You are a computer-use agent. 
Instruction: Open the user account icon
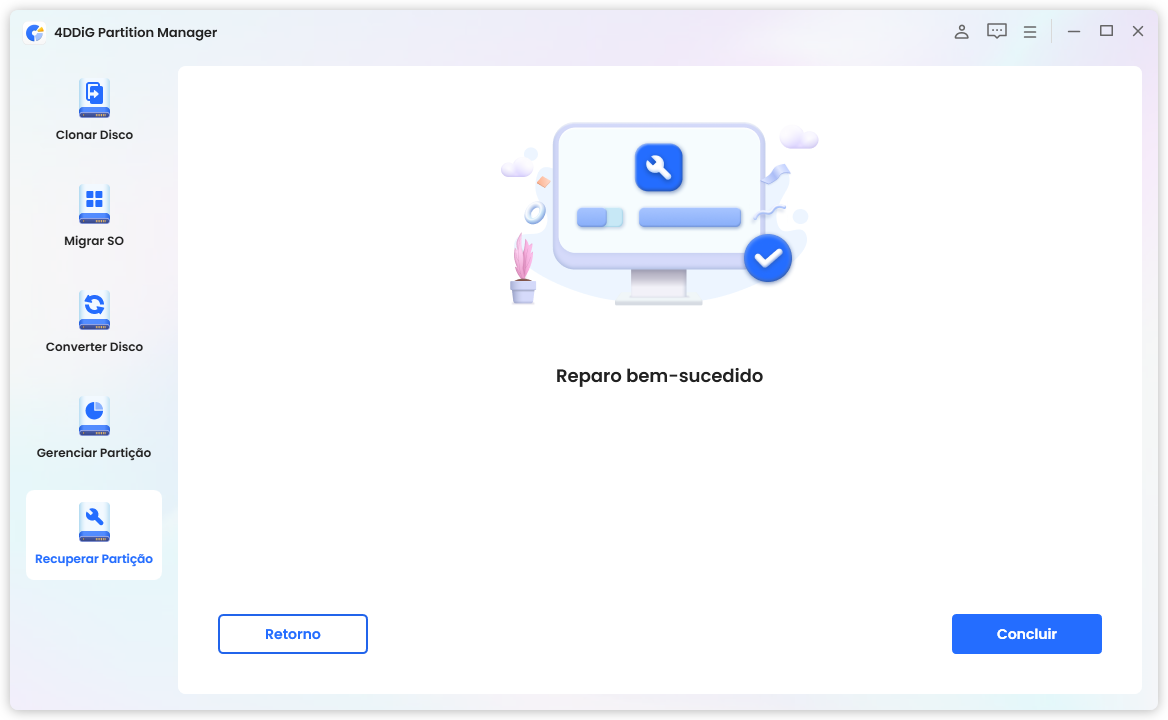961,31
